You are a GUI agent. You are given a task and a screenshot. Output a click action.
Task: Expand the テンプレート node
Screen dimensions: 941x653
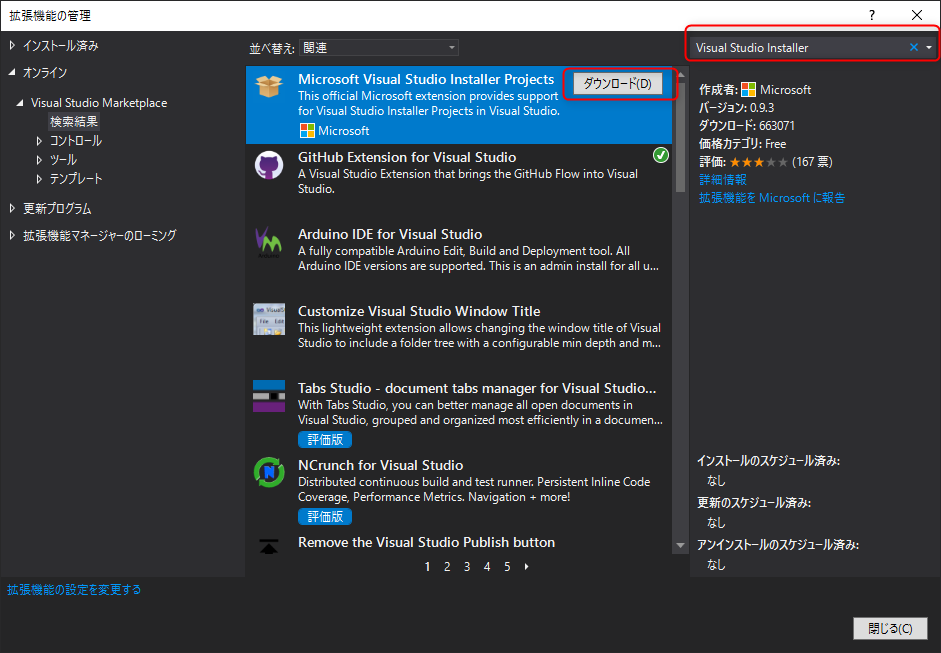click(x=40, y=179)
